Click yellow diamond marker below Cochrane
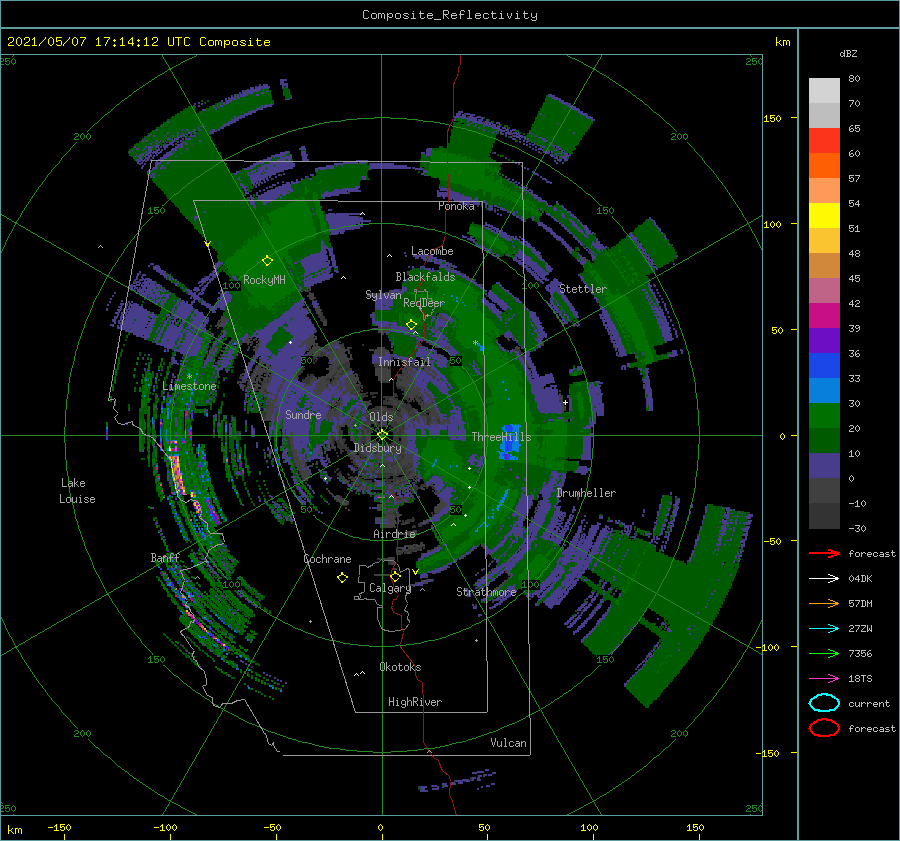This screenshot has width=900, height=841. point(342,578)
